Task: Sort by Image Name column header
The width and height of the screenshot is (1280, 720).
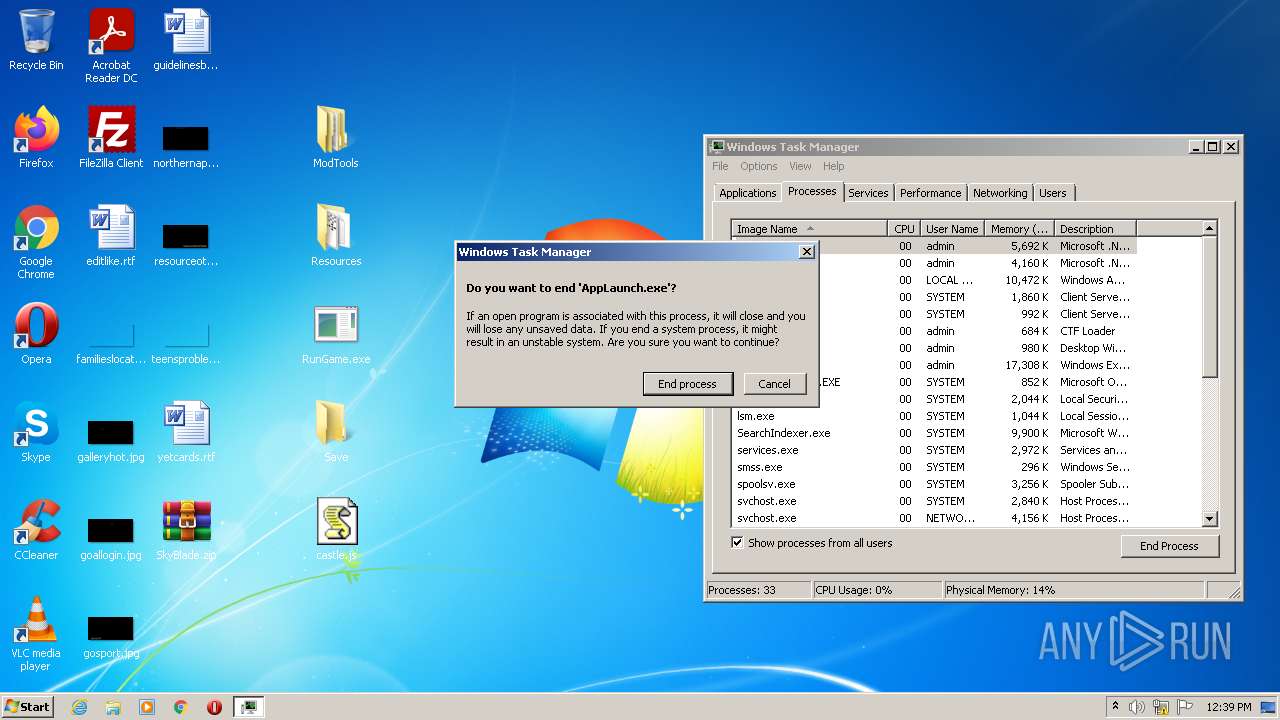Action: click(809, 229)
